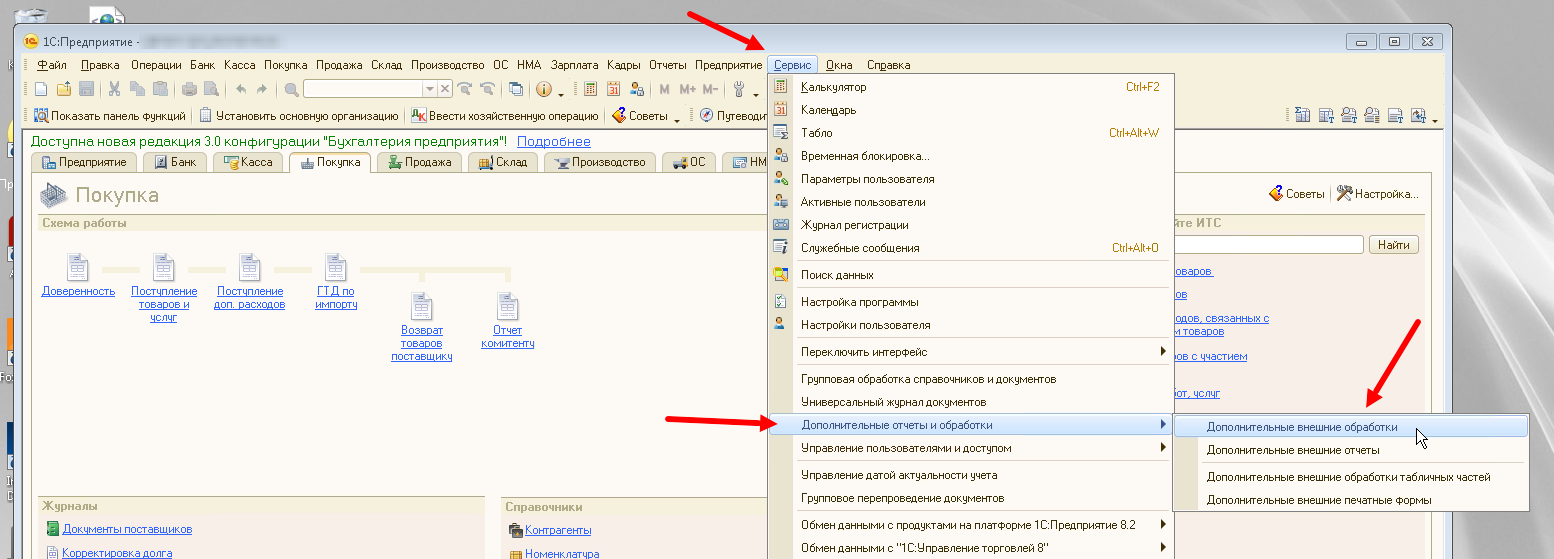This screenshot has height=559, width=1554.
Task: Switch to the Касса tab
Action: click(248, 162)
